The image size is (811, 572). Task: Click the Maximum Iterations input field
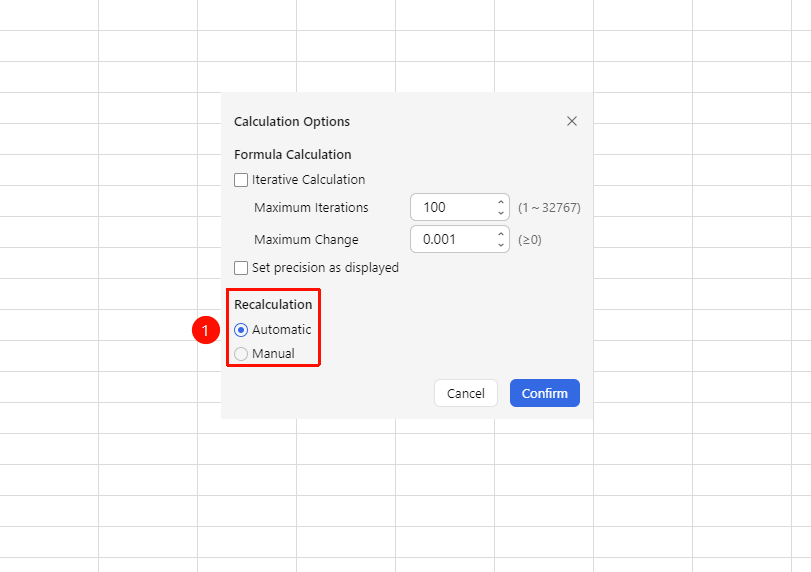point(455,207)
